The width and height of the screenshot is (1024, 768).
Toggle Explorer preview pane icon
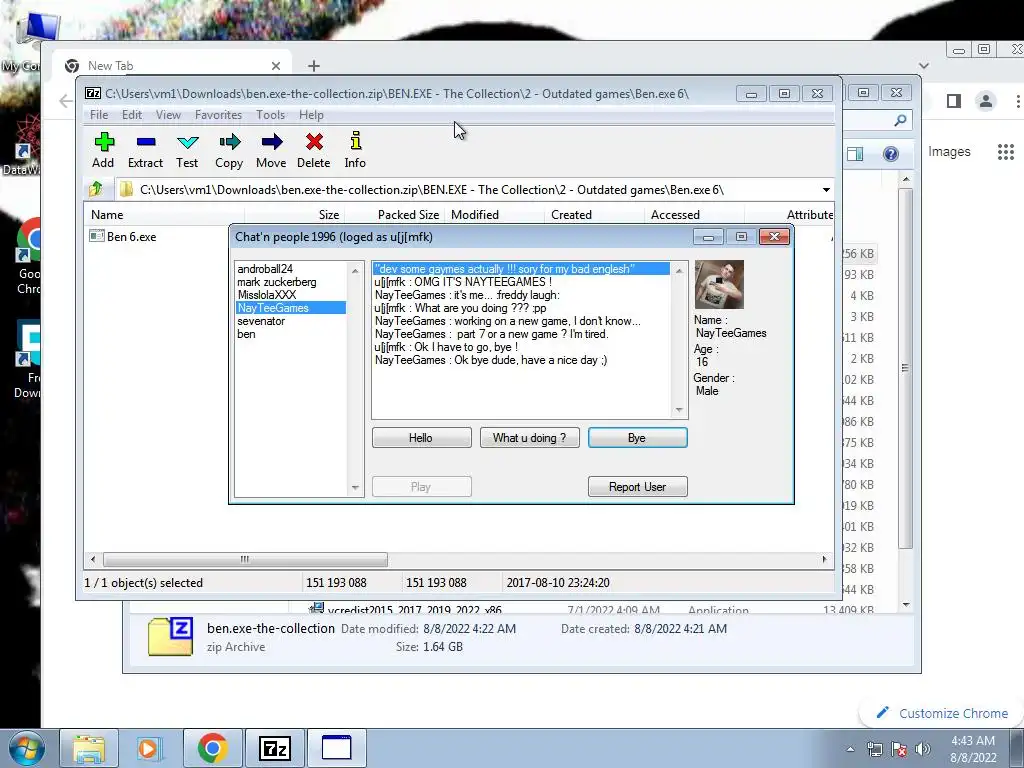[x=855, y=153]
